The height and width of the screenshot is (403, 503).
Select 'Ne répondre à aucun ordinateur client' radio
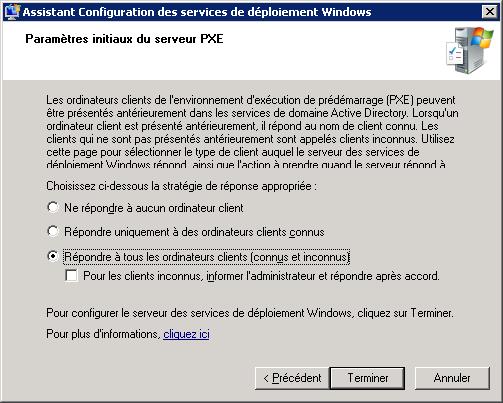click(x=53, y=207)
